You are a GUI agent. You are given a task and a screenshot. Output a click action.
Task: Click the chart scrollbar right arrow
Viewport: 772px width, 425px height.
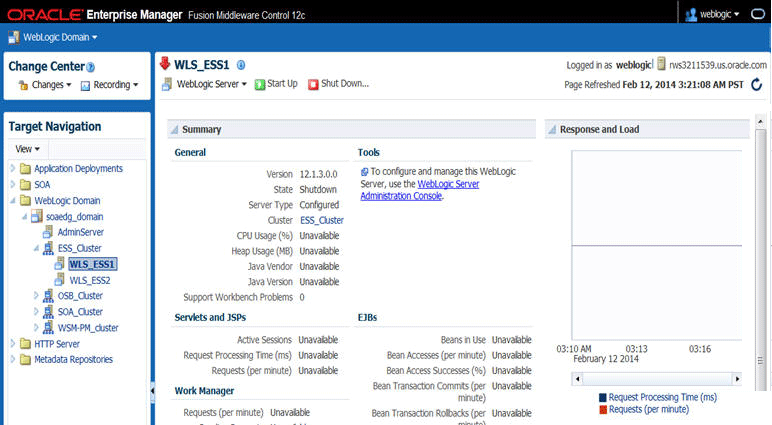pyautogui.click(x=737, y=379)
